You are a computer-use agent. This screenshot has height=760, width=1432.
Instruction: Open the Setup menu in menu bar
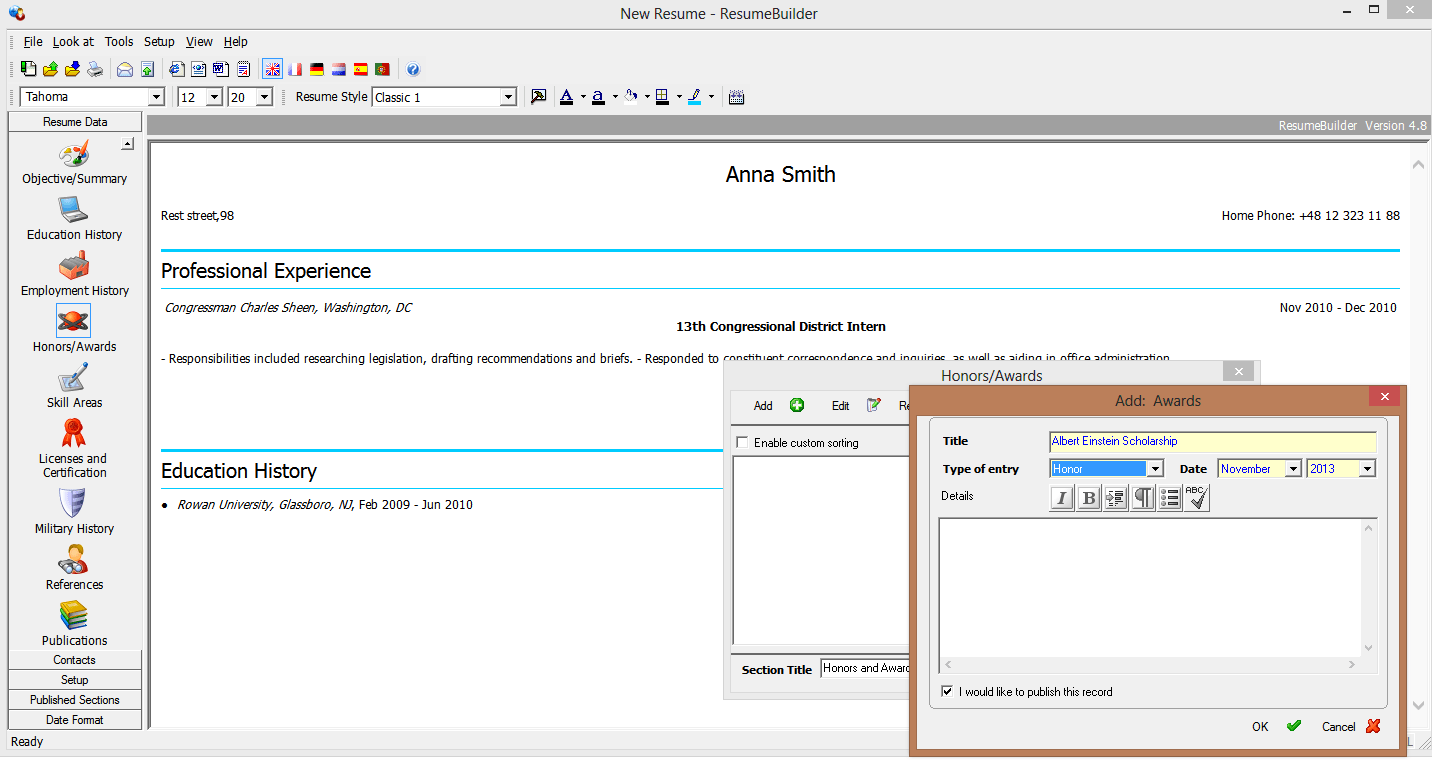click(159, 42)
